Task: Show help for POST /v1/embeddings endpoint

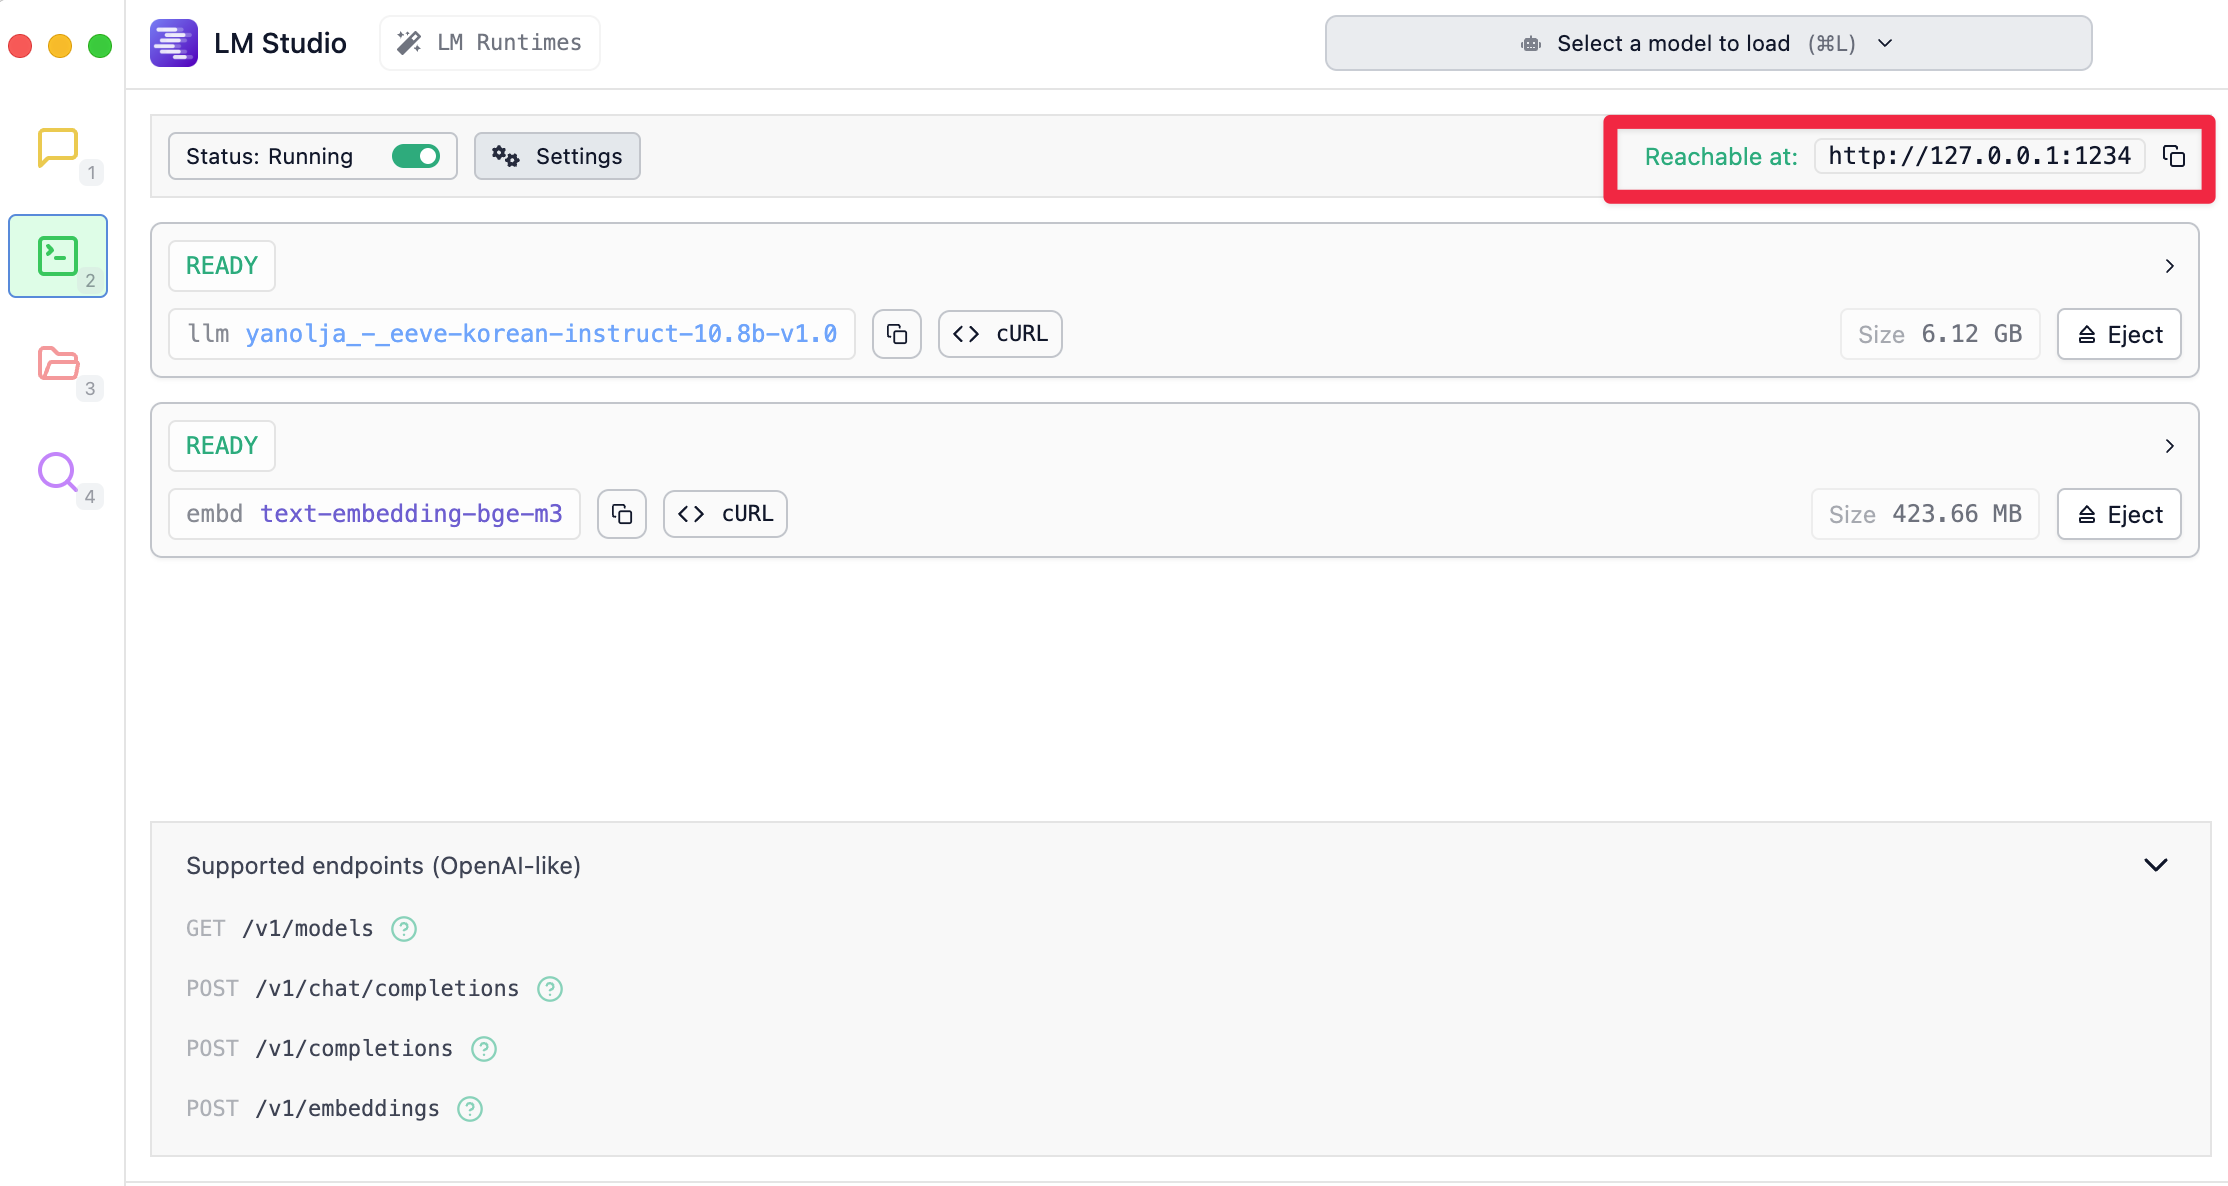Action: pos(470,1109)
